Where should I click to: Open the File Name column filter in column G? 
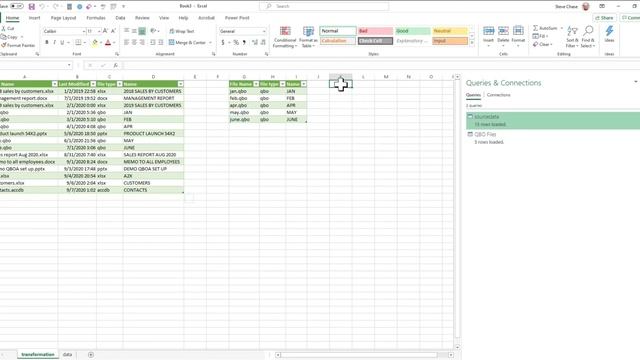(256, 84)
